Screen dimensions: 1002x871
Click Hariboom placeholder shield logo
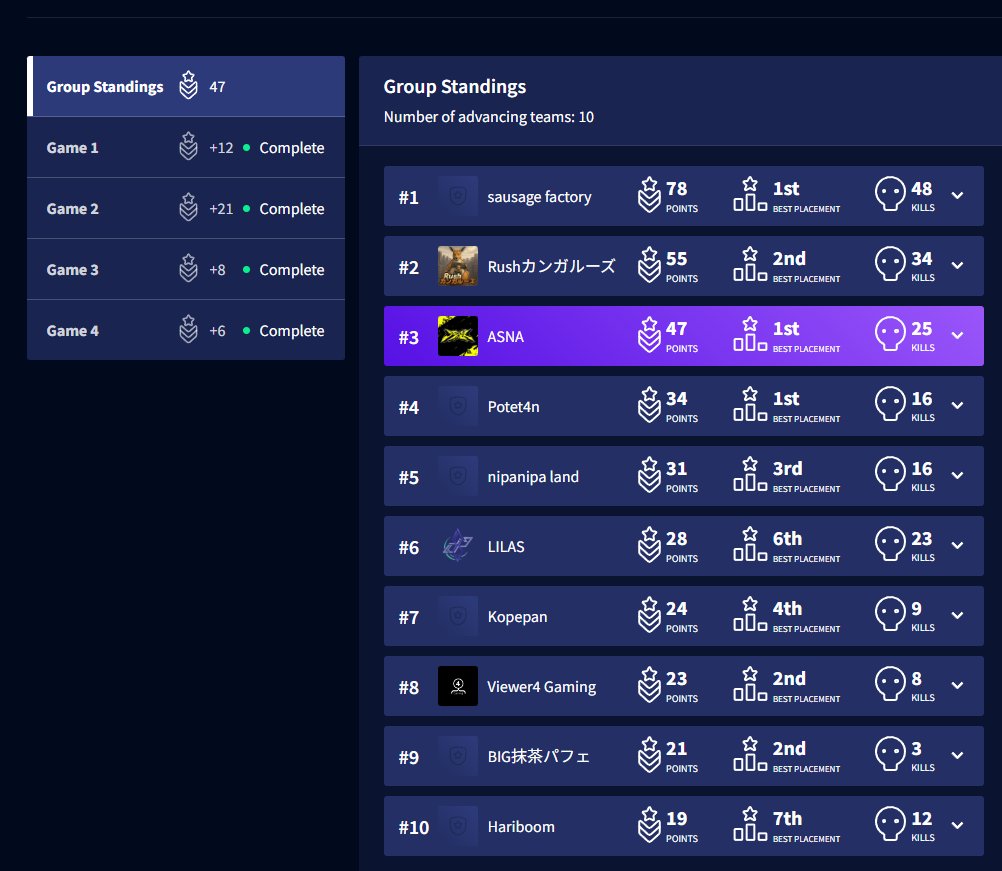[x=458, y=826]
